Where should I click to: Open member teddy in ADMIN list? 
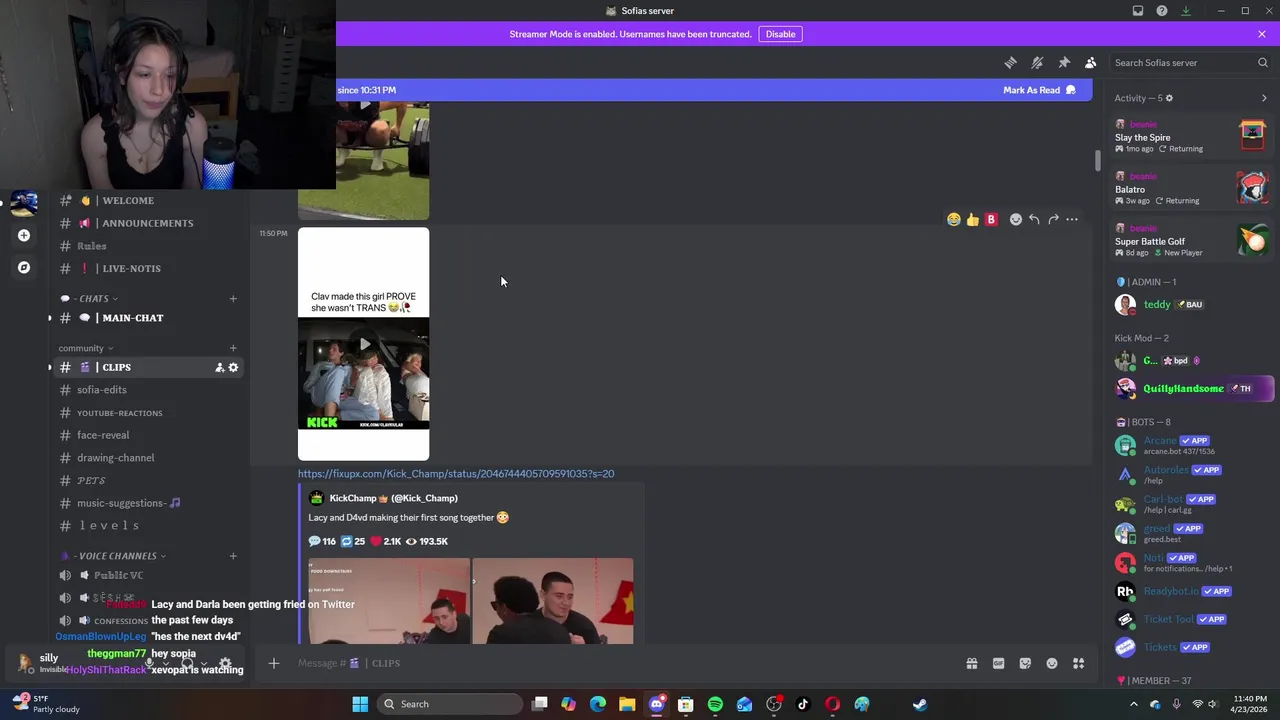pos(1192,304)
